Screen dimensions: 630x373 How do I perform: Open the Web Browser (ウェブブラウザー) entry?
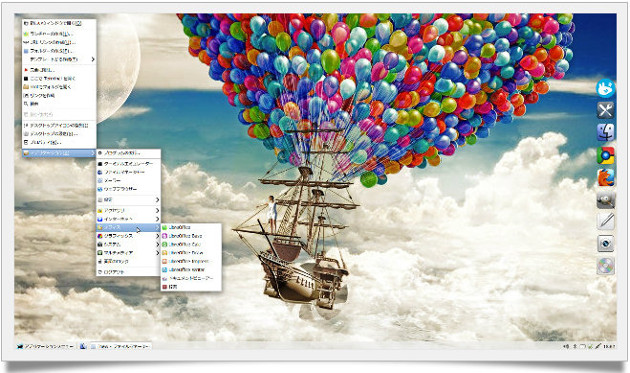coord(128,189)
